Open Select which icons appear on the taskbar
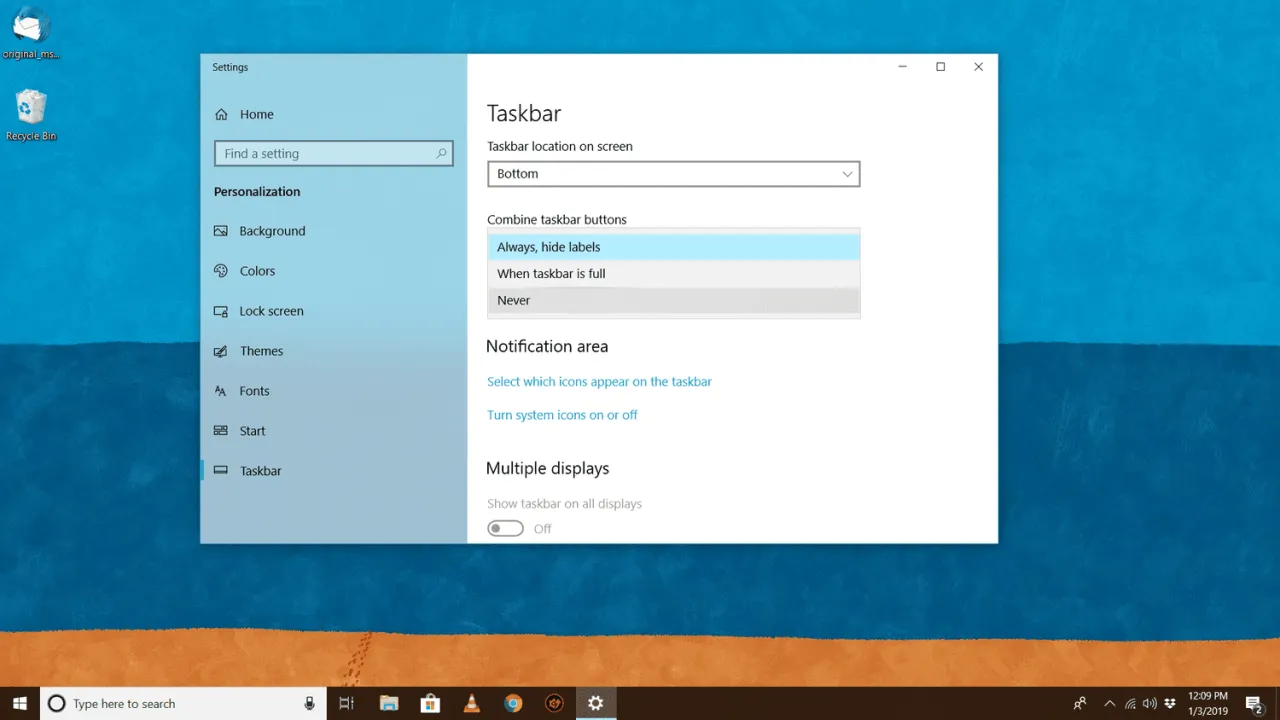The image size is (1280, 720). pyautogui.click(x=599, y=381)
